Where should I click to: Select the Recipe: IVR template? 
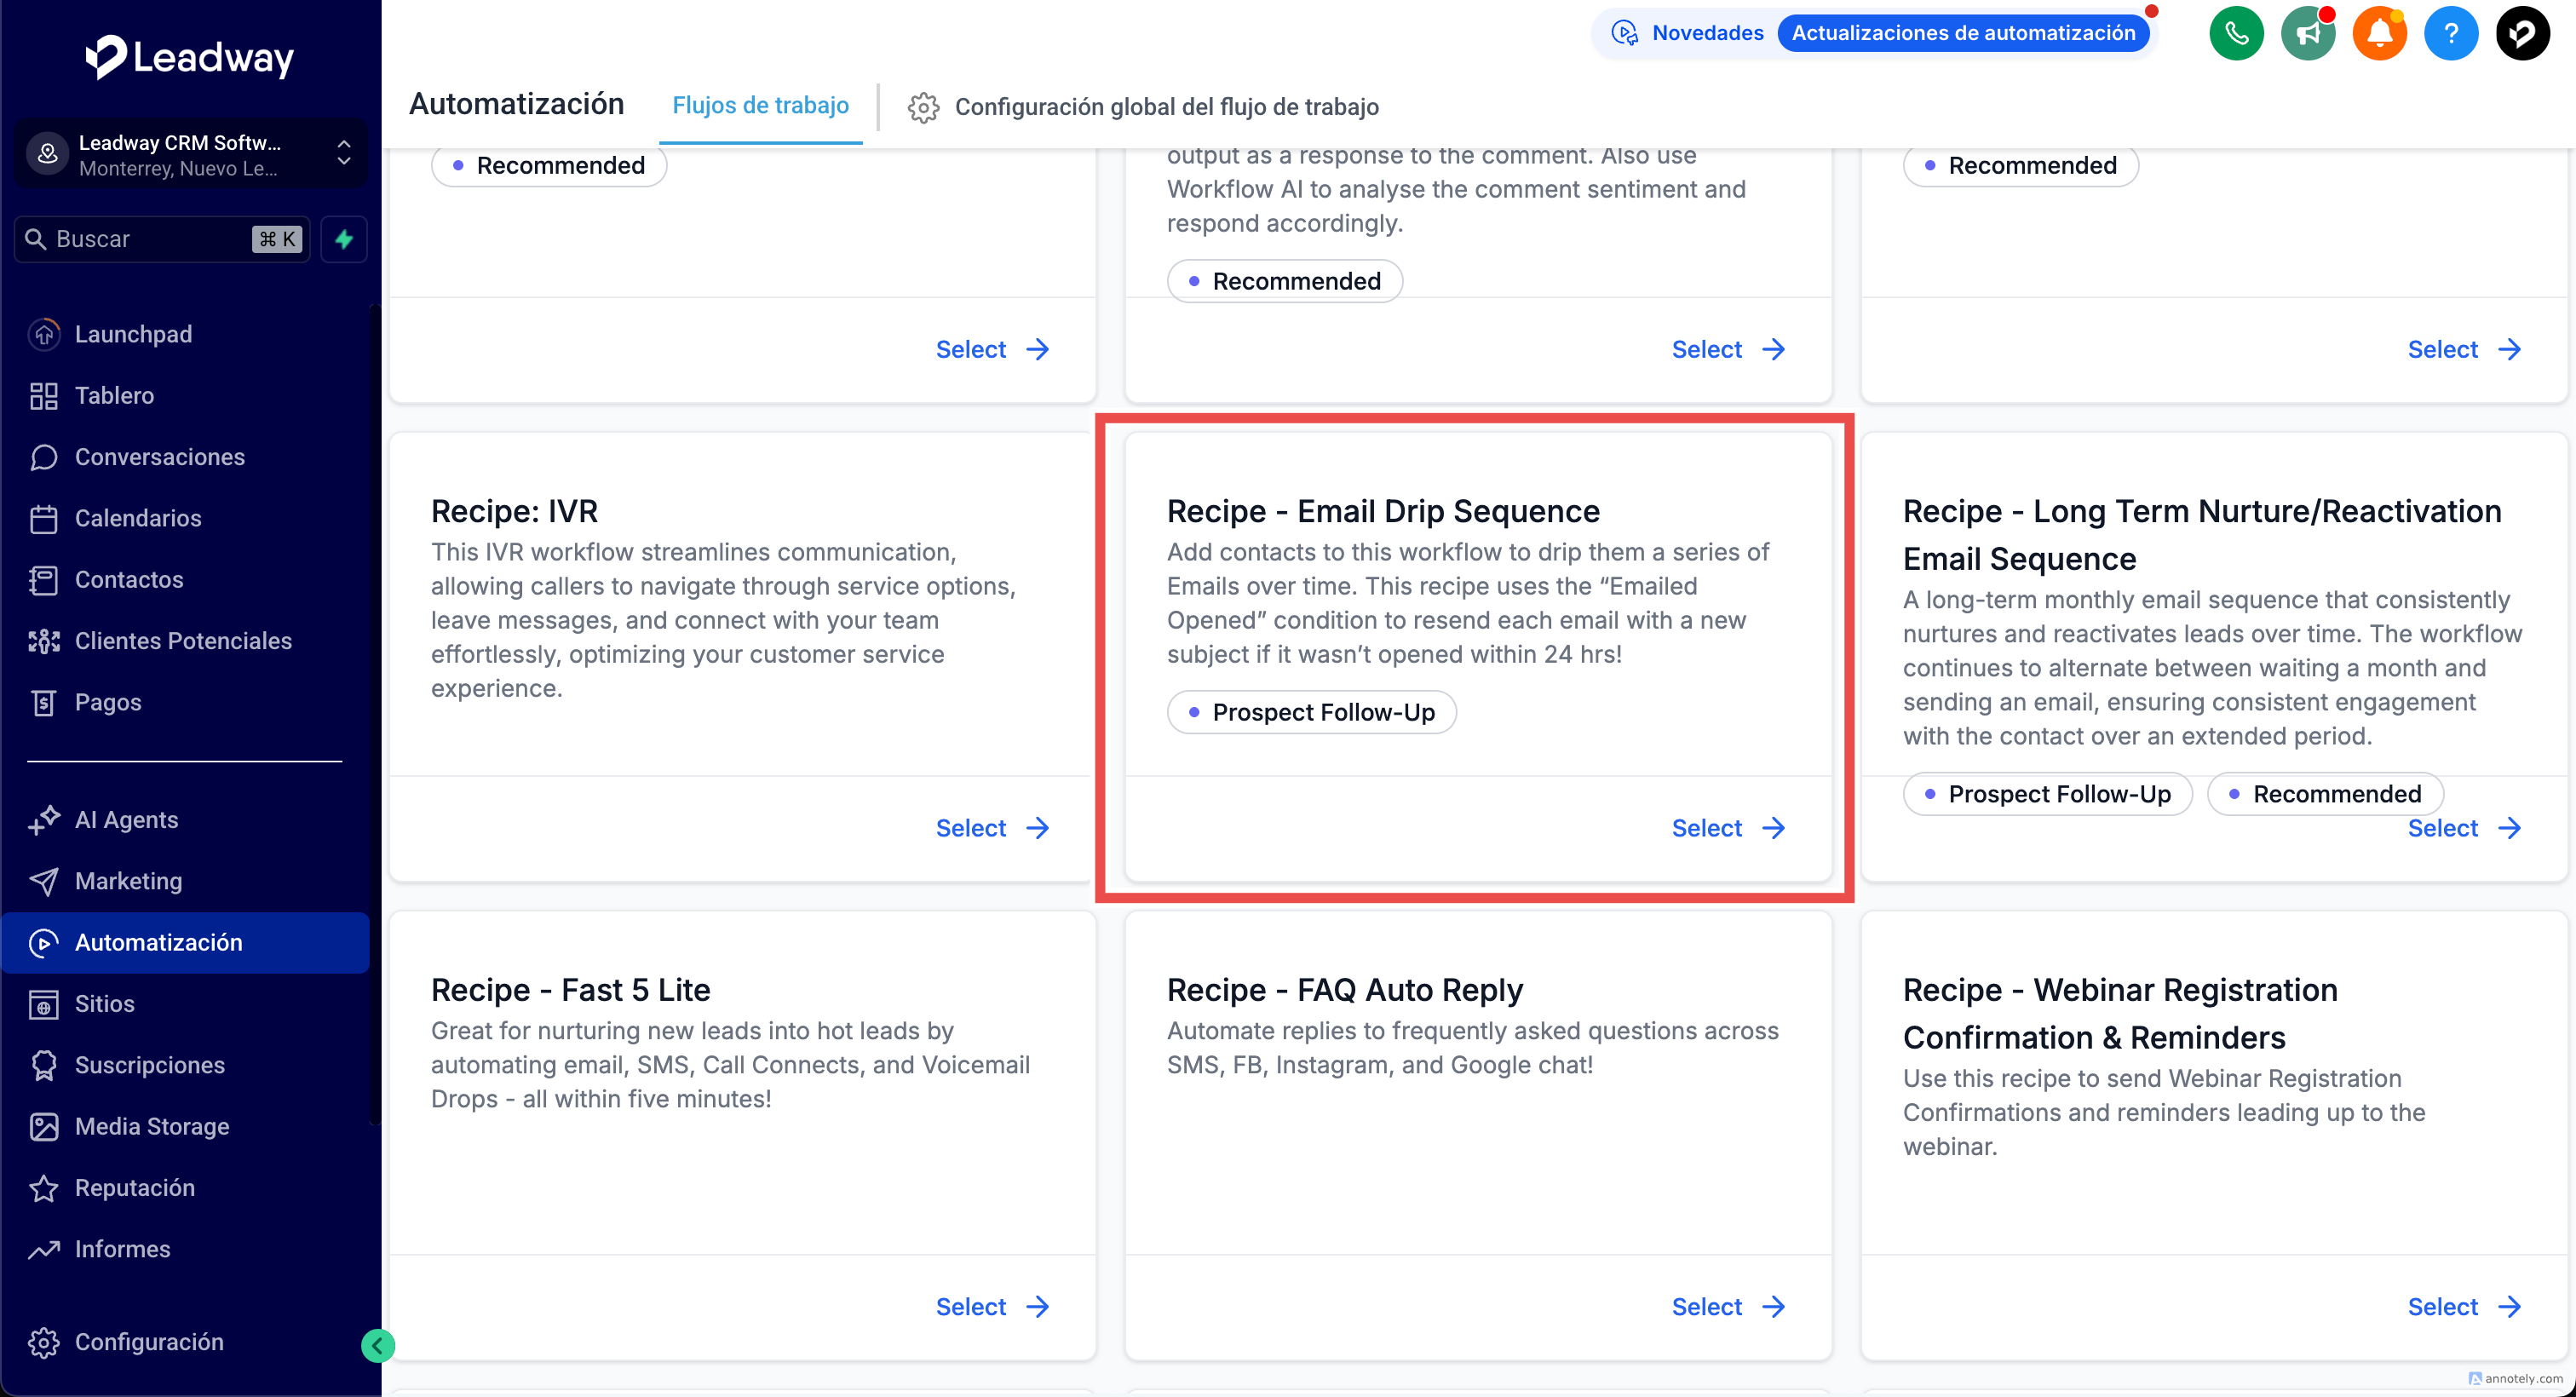(x=991, y=828)
